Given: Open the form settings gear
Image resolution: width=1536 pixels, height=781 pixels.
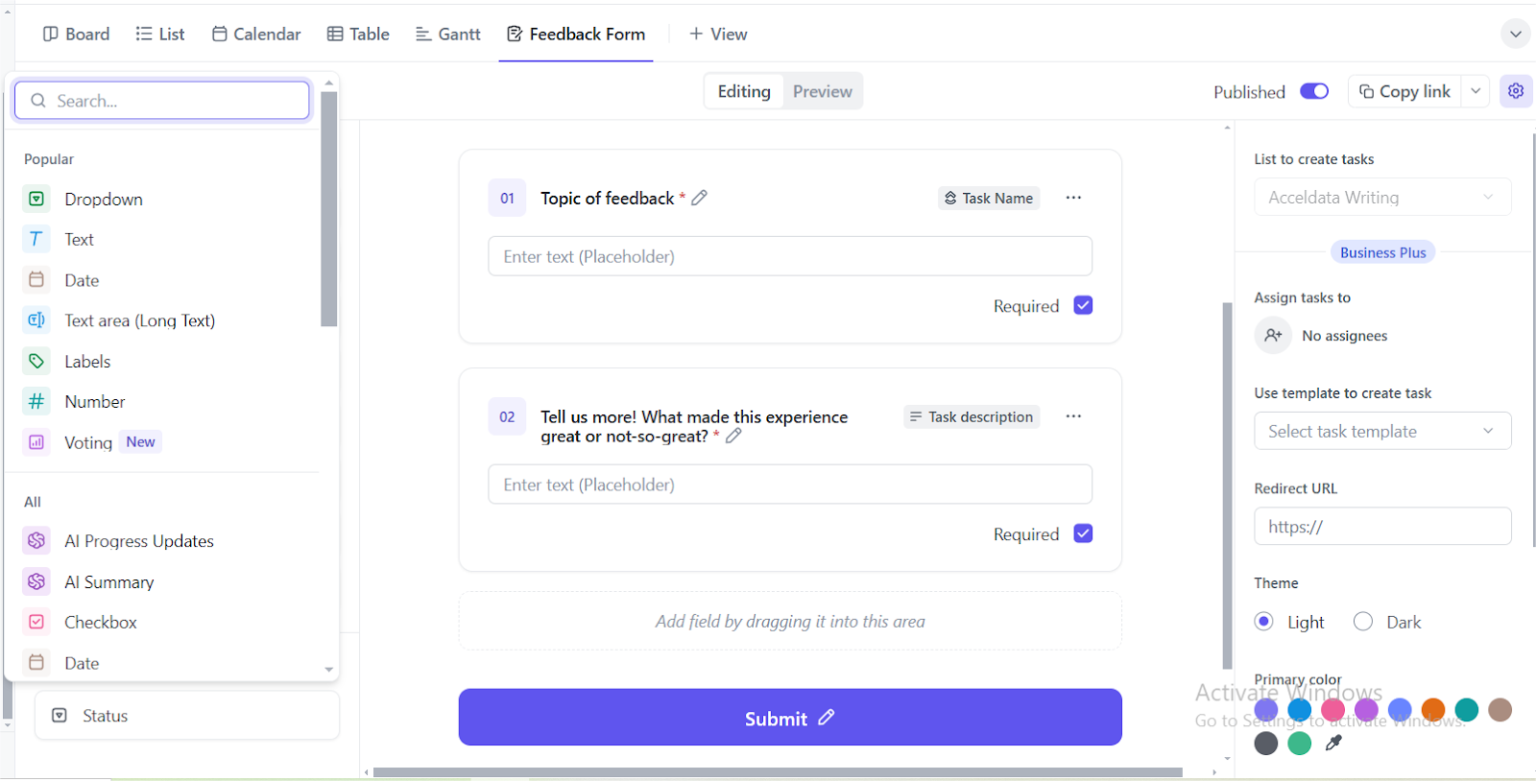Looking at the screenshot, I should [x=1515, y=91].
